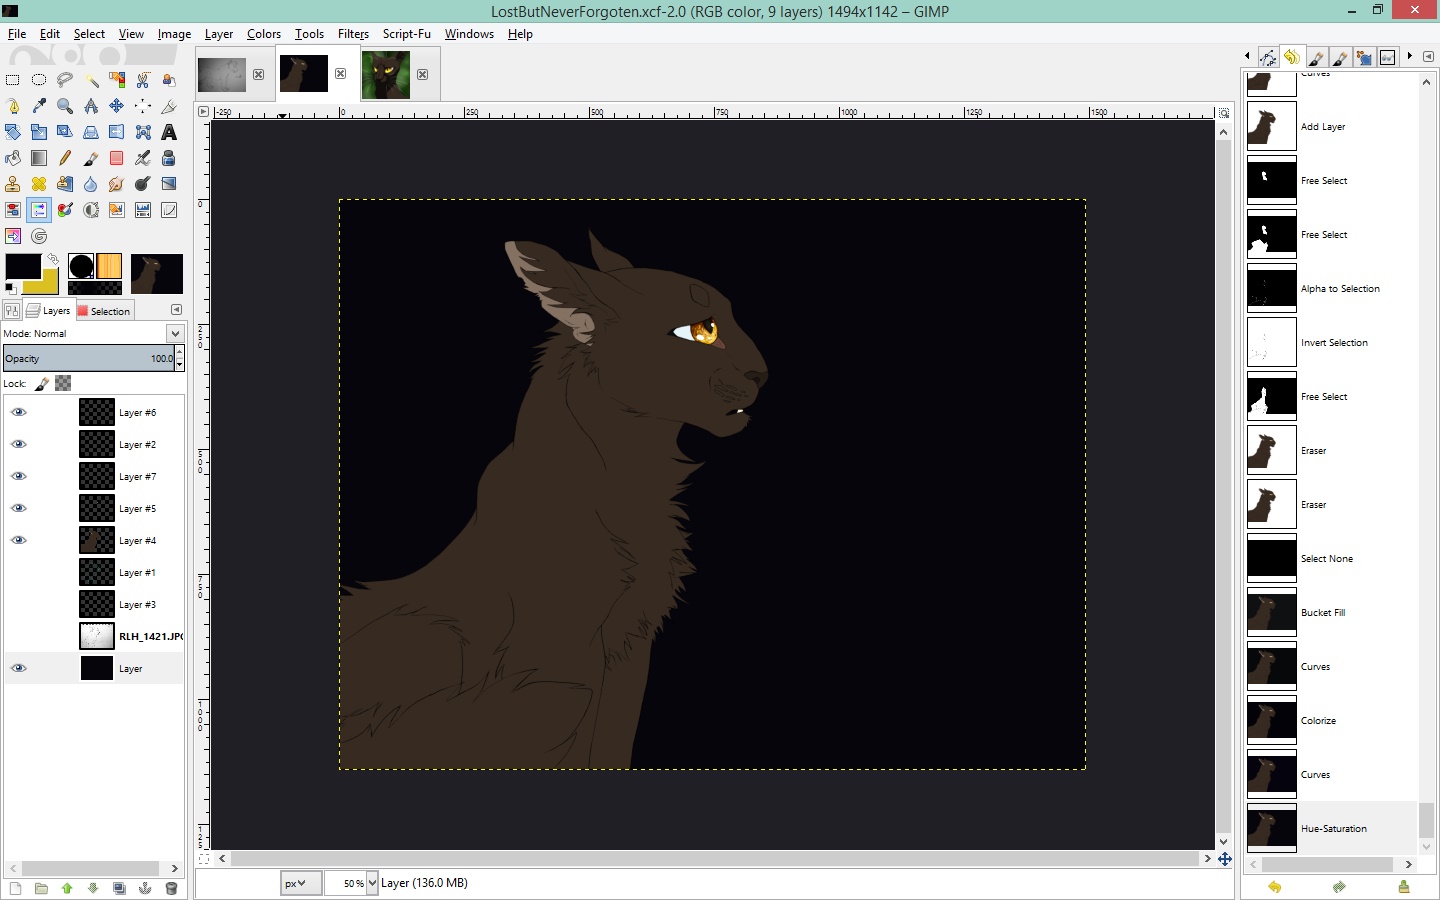
Task: Select the Scissors Select tool
Action: [143, 80]
